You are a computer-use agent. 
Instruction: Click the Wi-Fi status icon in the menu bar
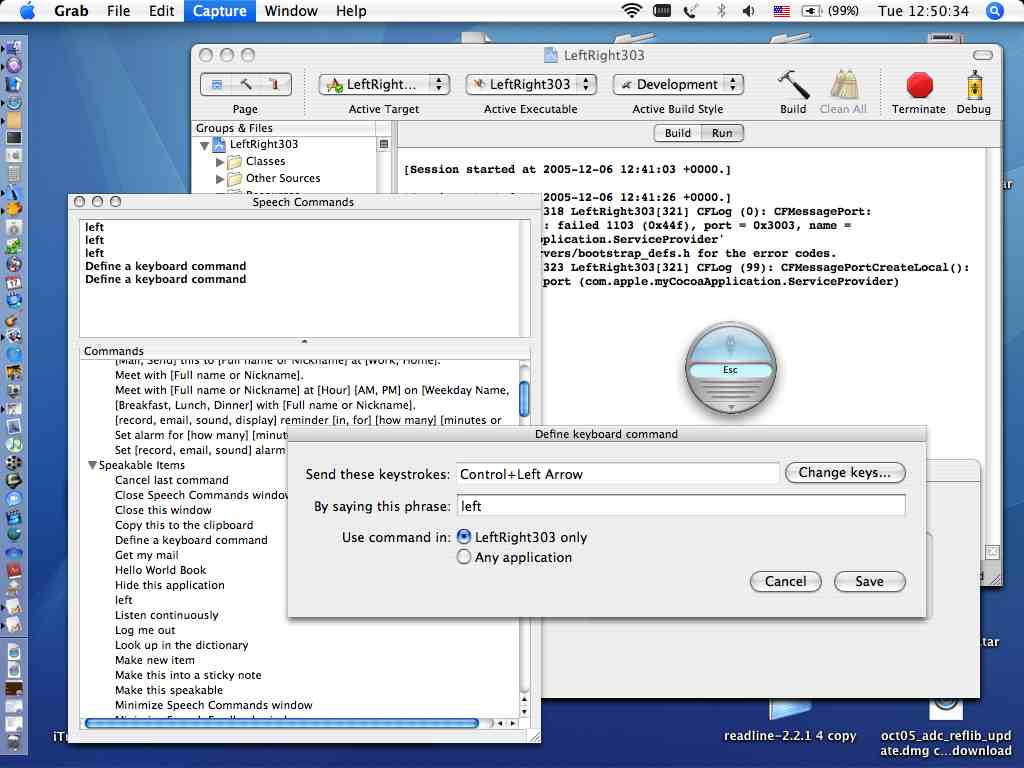[631, 10]
